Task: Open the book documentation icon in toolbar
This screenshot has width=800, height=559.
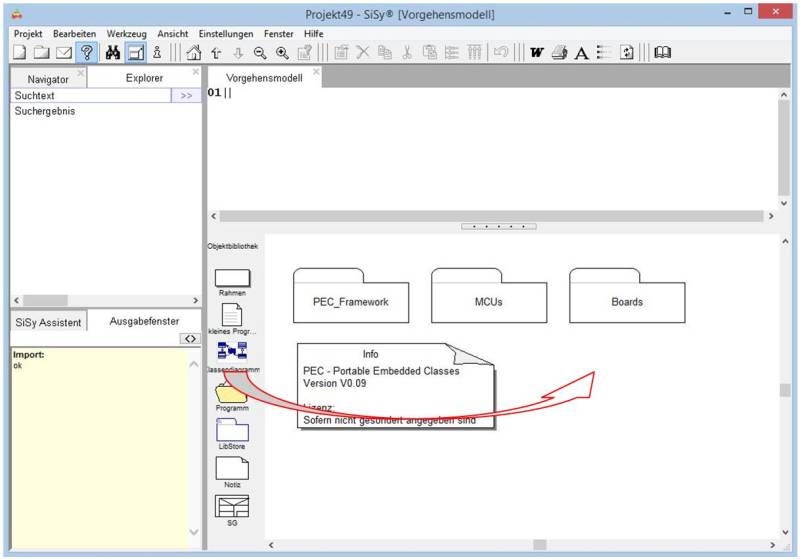Action: coord(662,53)
